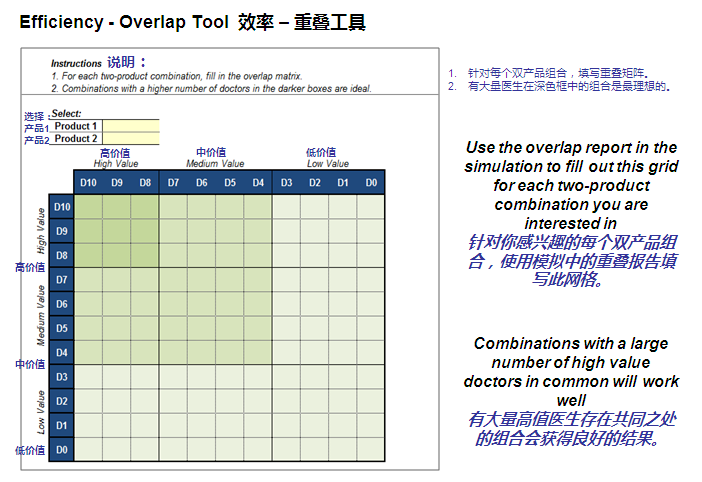702x482 pixels.
Task: Click the 'Instructions' heading
Action: 76,63
